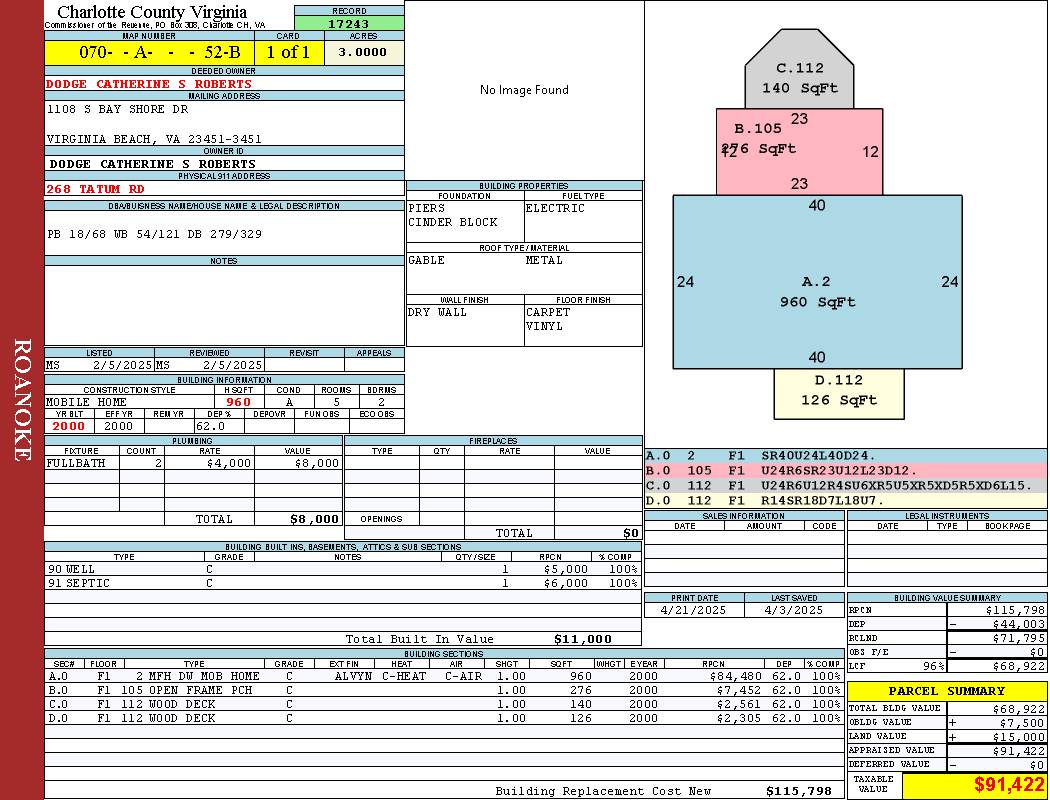Select sketch code row for C.0 112
1050x800 pixels.
[x=846, y=485]
